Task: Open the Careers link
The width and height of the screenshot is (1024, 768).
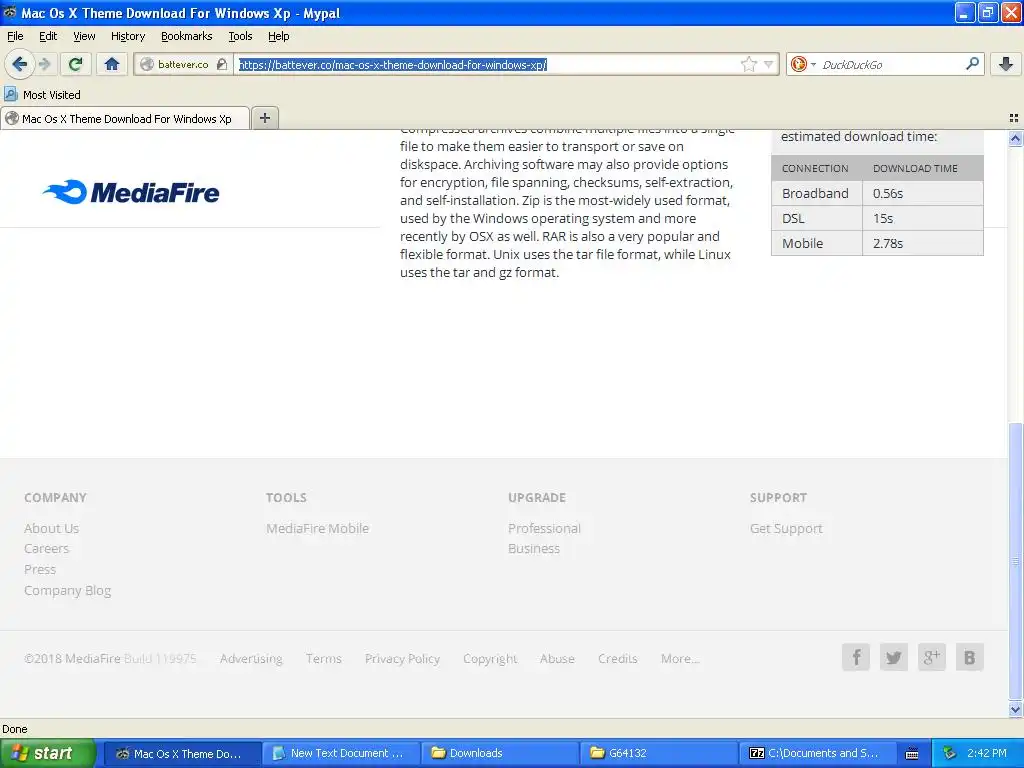Action: pos(46,549)
